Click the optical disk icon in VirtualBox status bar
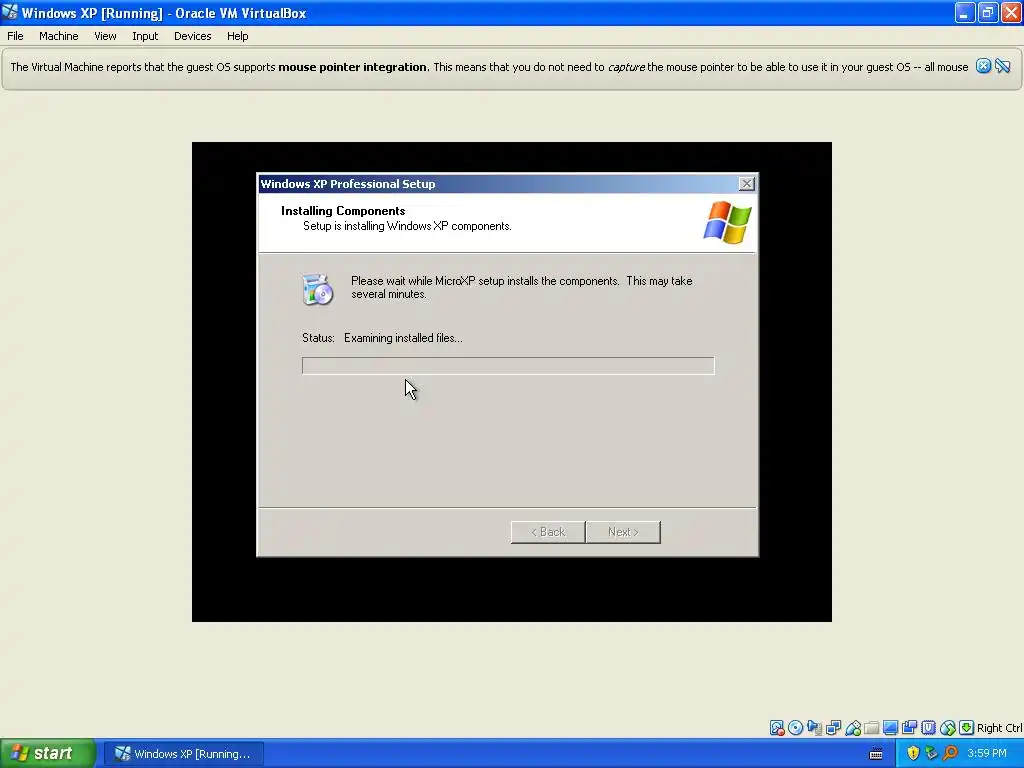The image size is (1024, 768). (x=795, y=728)
